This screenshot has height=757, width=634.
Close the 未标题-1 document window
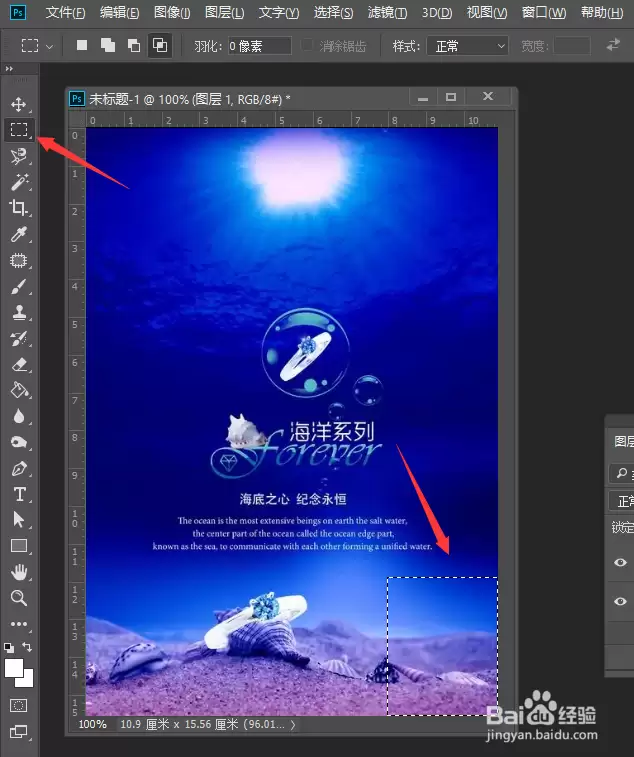(488, 97)
